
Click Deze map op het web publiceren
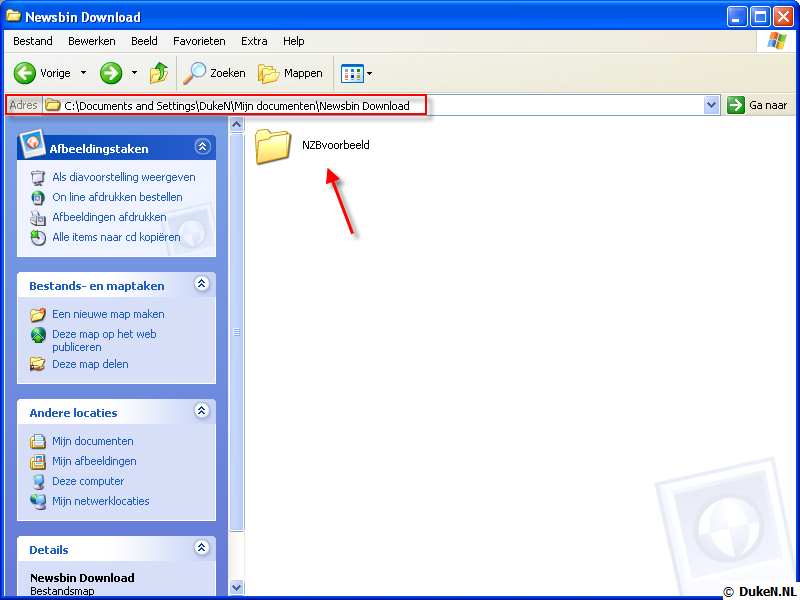[x=104, y=340]
